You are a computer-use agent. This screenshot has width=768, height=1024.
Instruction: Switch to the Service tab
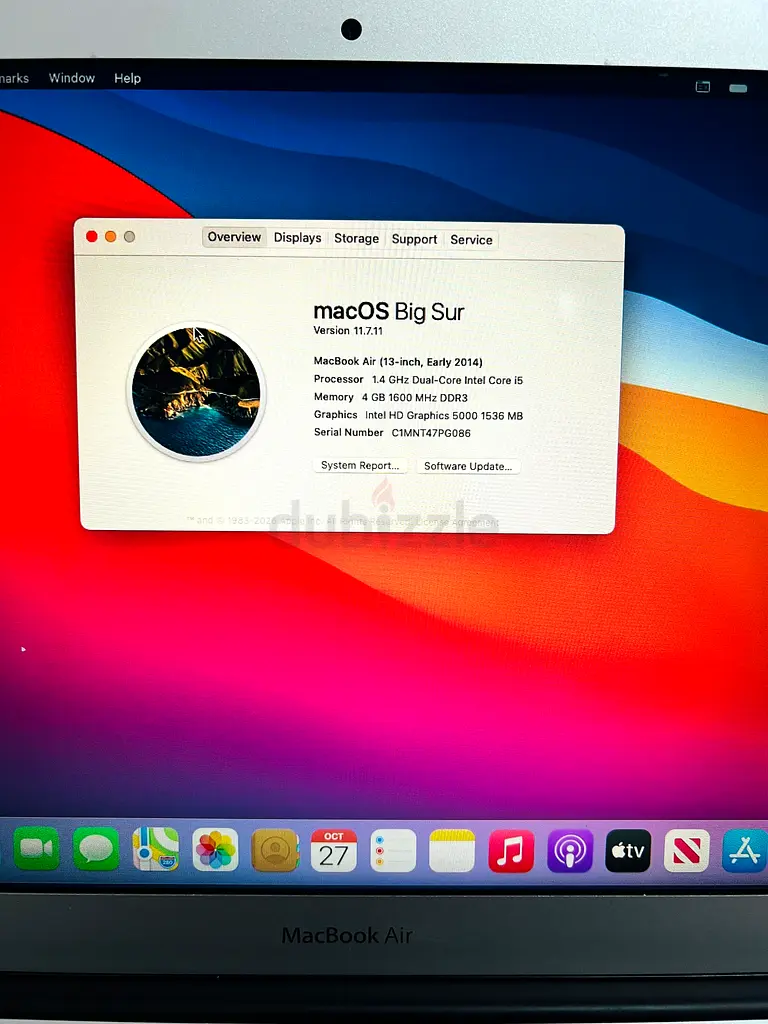[x=472, y=240]
